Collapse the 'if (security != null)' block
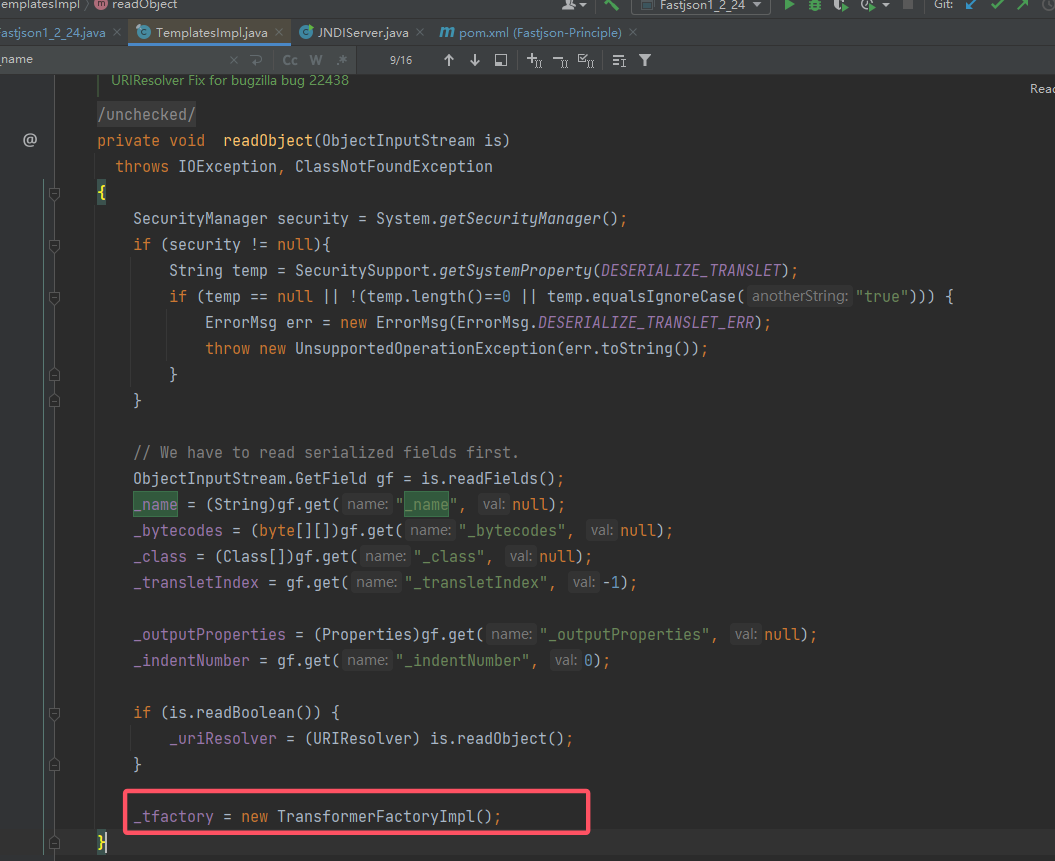 point(54,245)
